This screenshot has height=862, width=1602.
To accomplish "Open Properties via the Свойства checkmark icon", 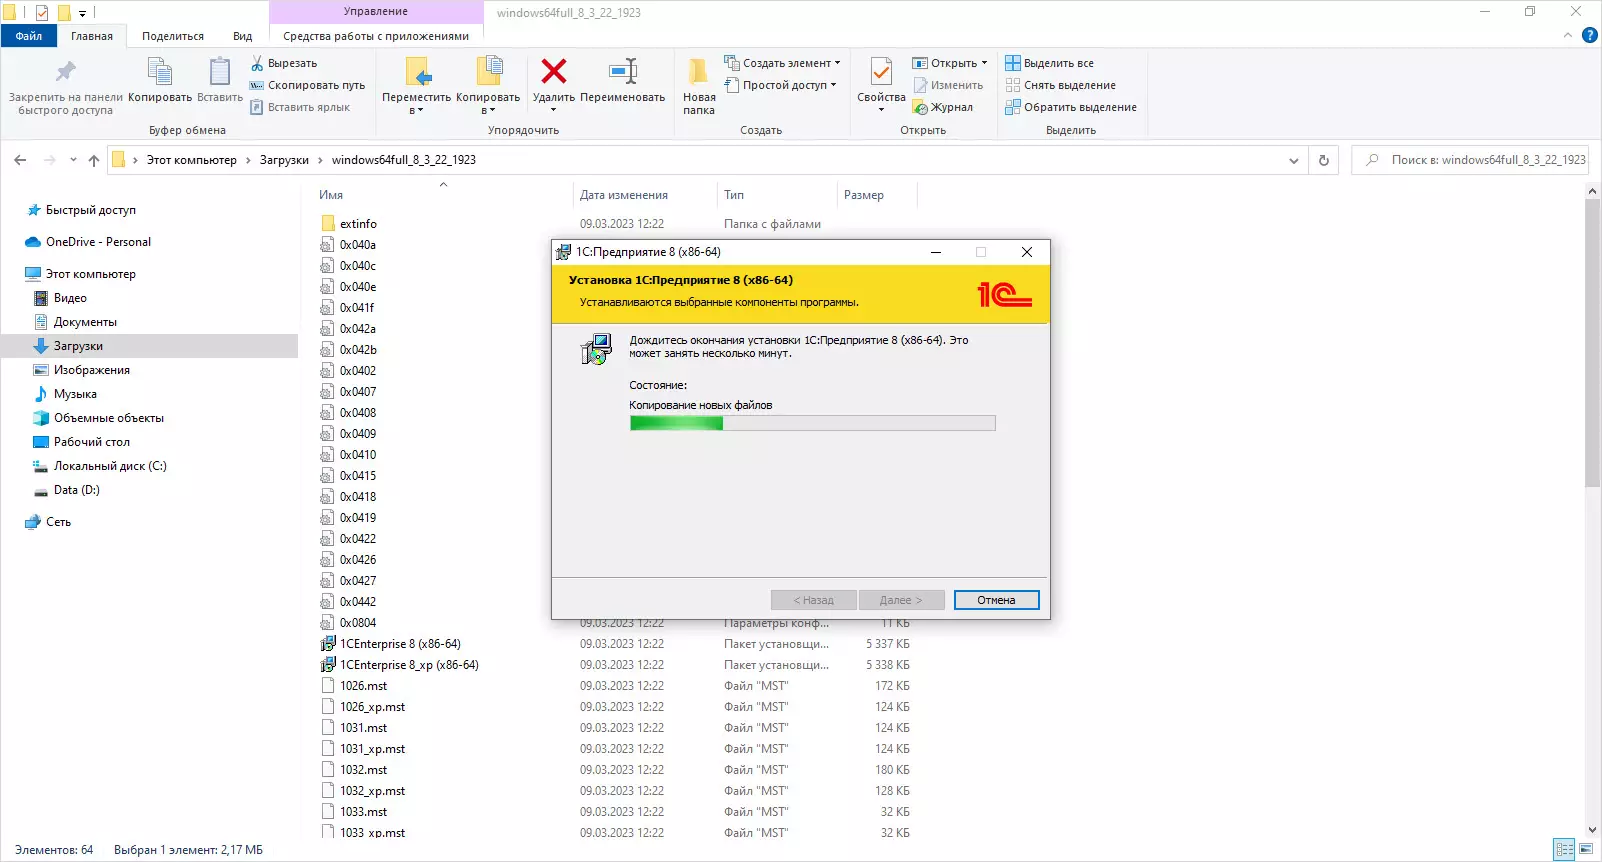I will click(x=881, y=72).
